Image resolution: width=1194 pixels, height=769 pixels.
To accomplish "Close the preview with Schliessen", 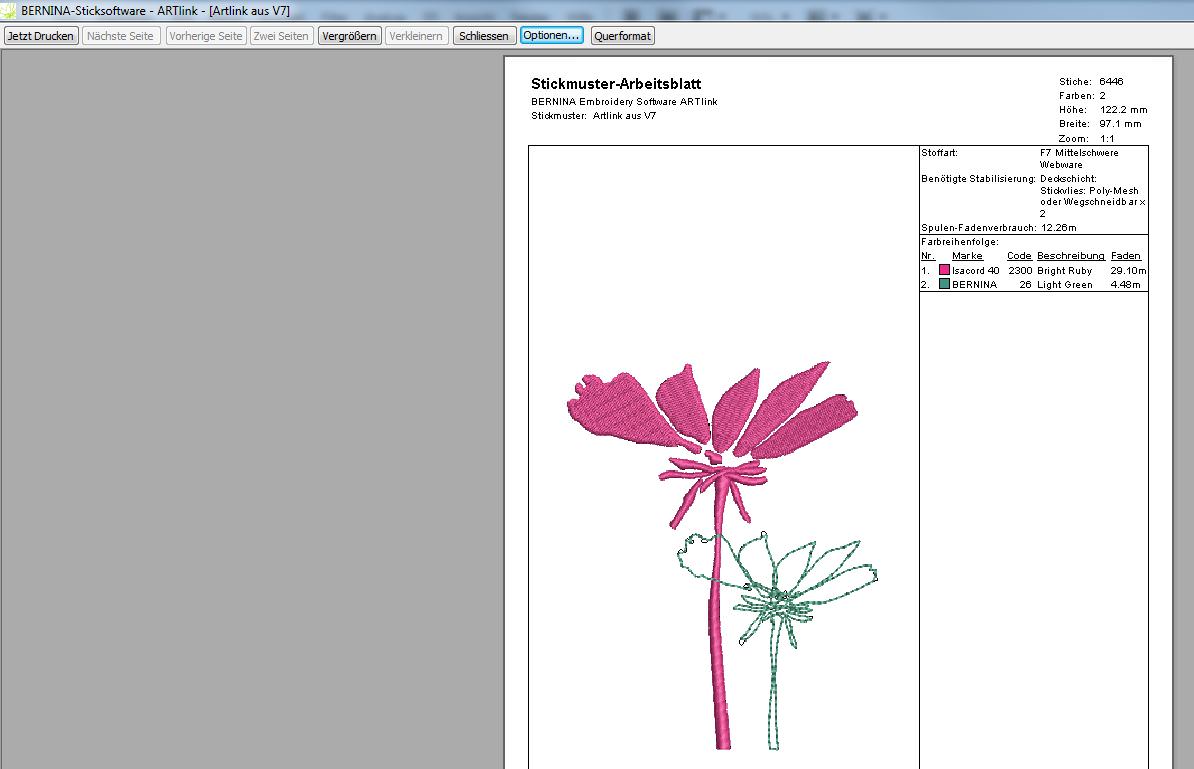I will (x=484, y=36).
